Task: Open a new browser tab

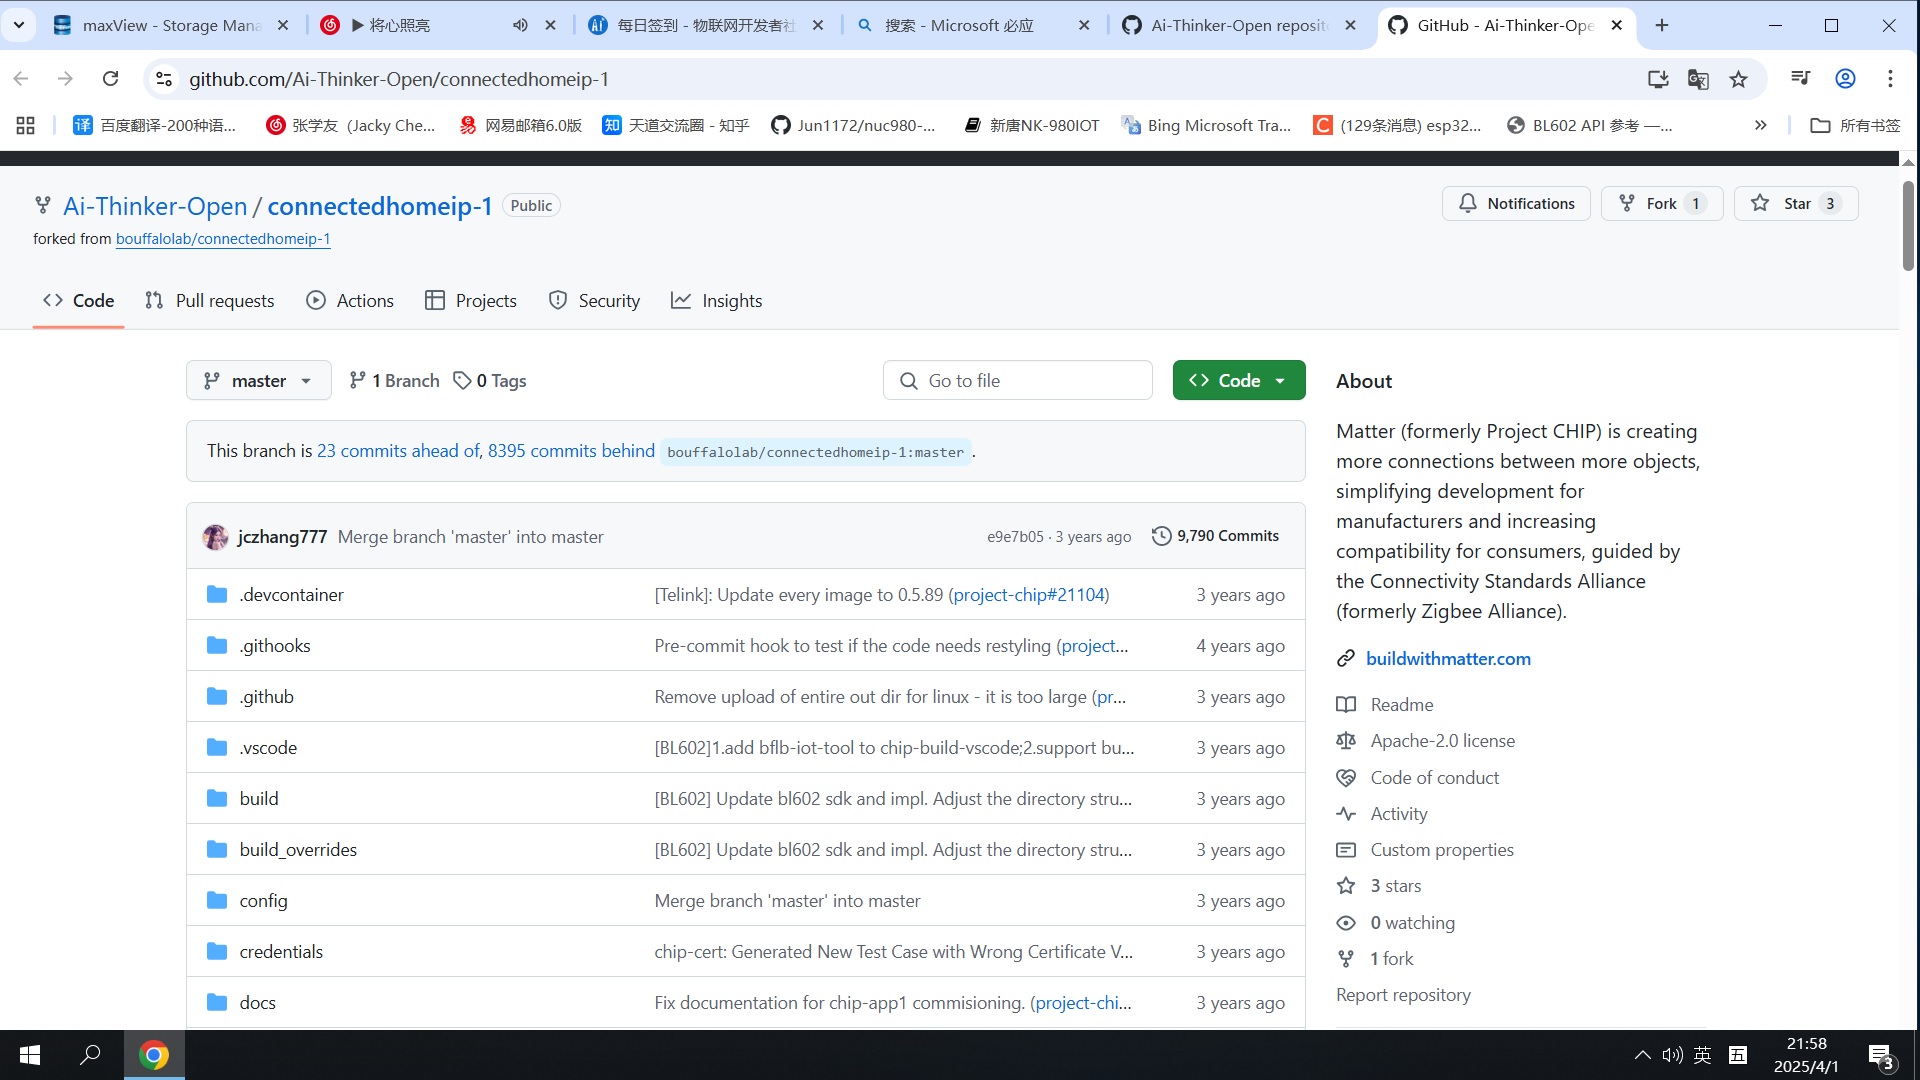Action: pyautogui.click(x=1662, y=25)
